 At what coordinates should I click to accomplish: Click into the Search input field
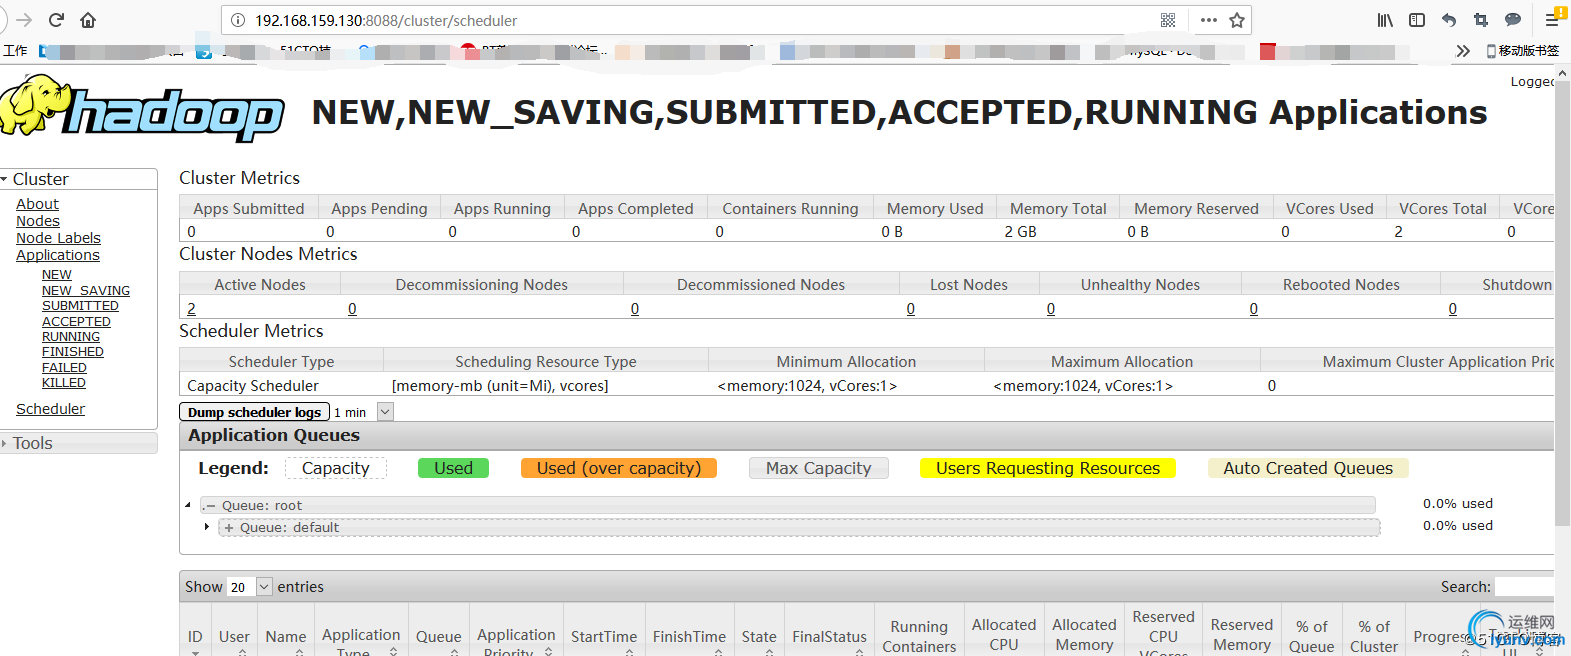(1524, 587)
